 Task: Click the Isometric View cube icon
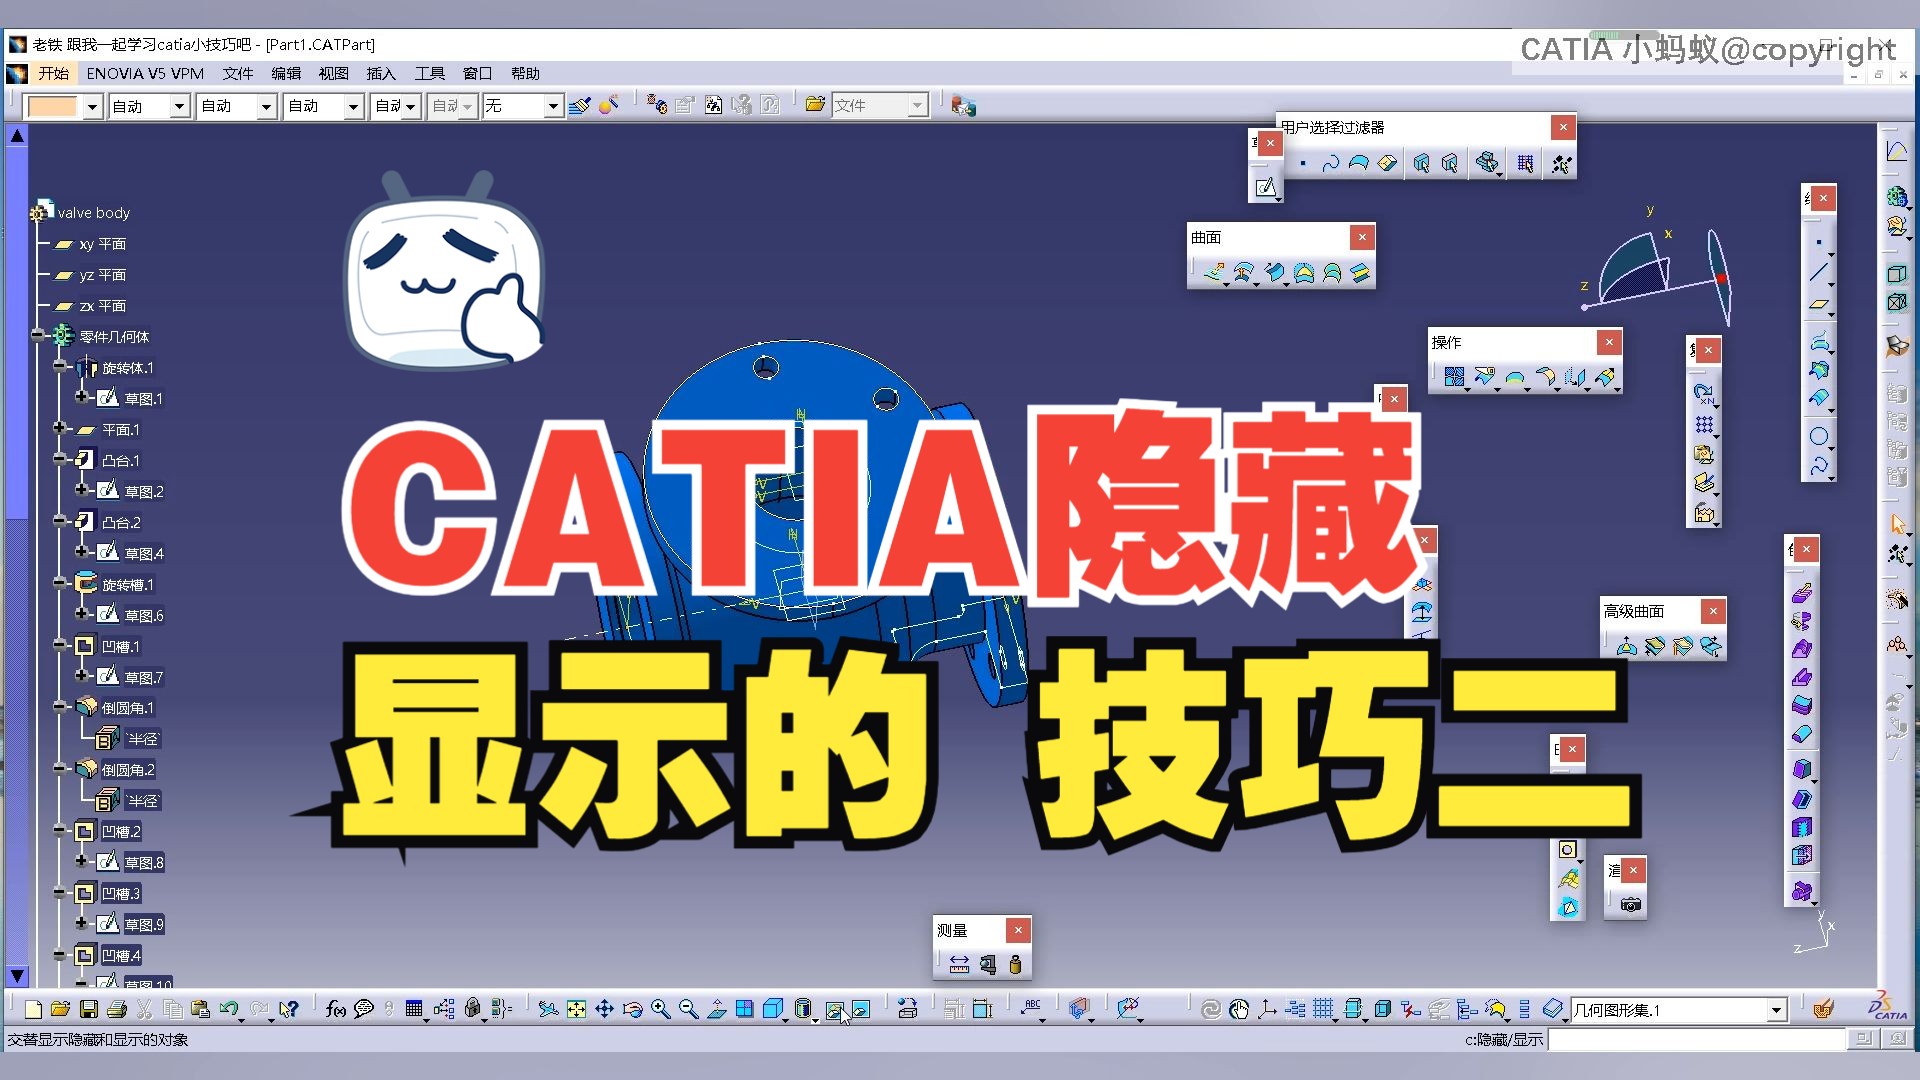click(772, 1009)
